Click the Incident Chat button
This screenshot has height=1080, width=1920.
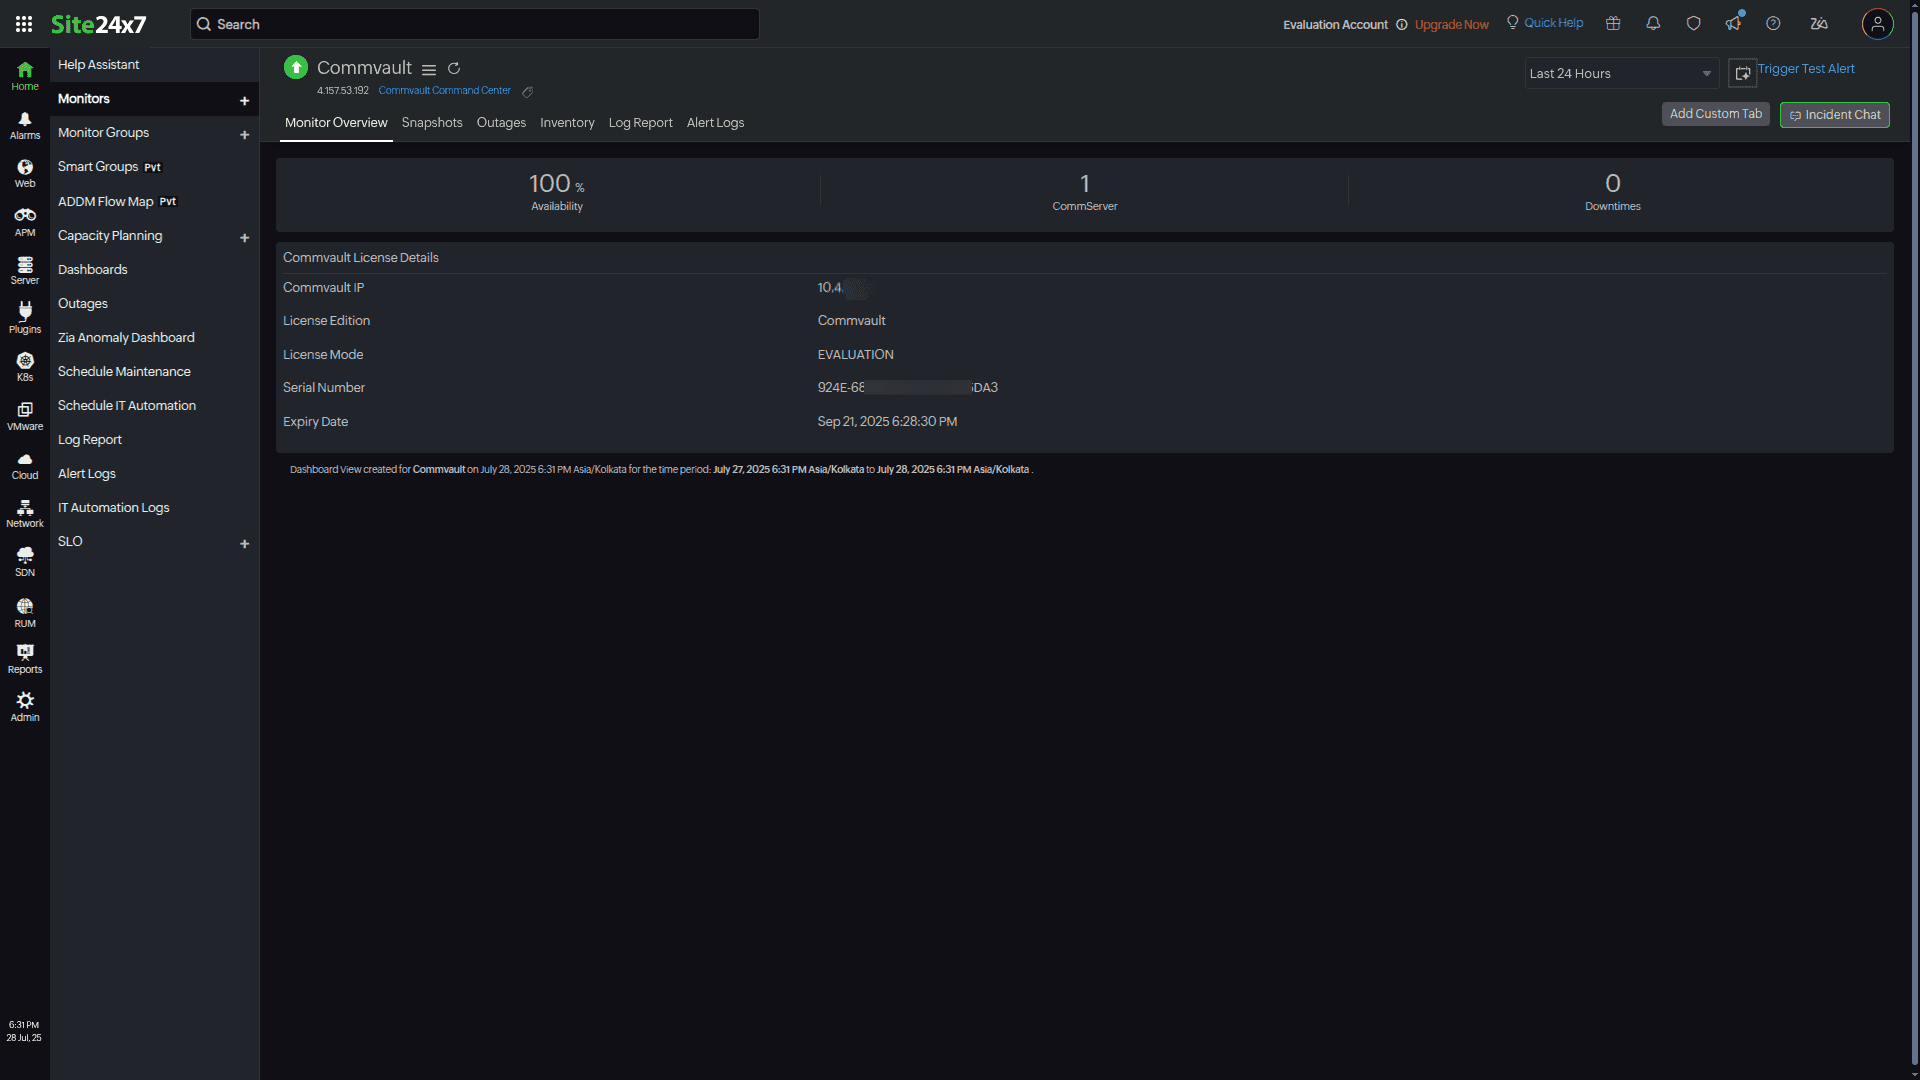click(x=1834, y=114)
